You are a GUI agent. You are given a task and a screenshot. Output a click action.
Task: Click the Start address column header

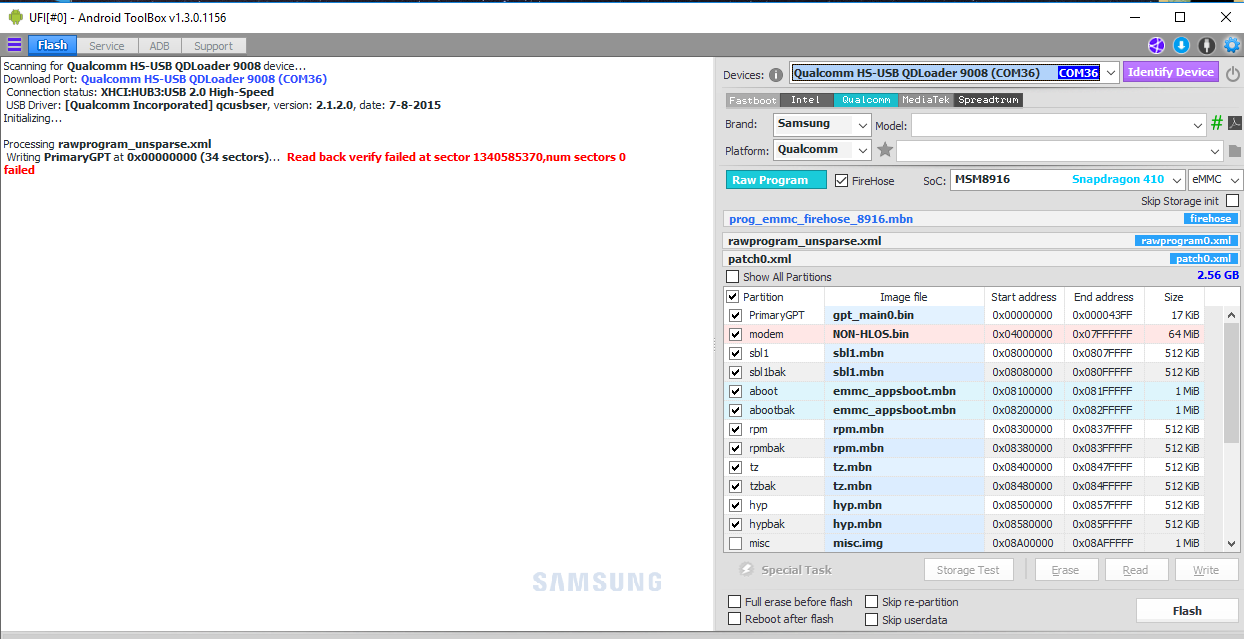click(x=1023, y=297)
